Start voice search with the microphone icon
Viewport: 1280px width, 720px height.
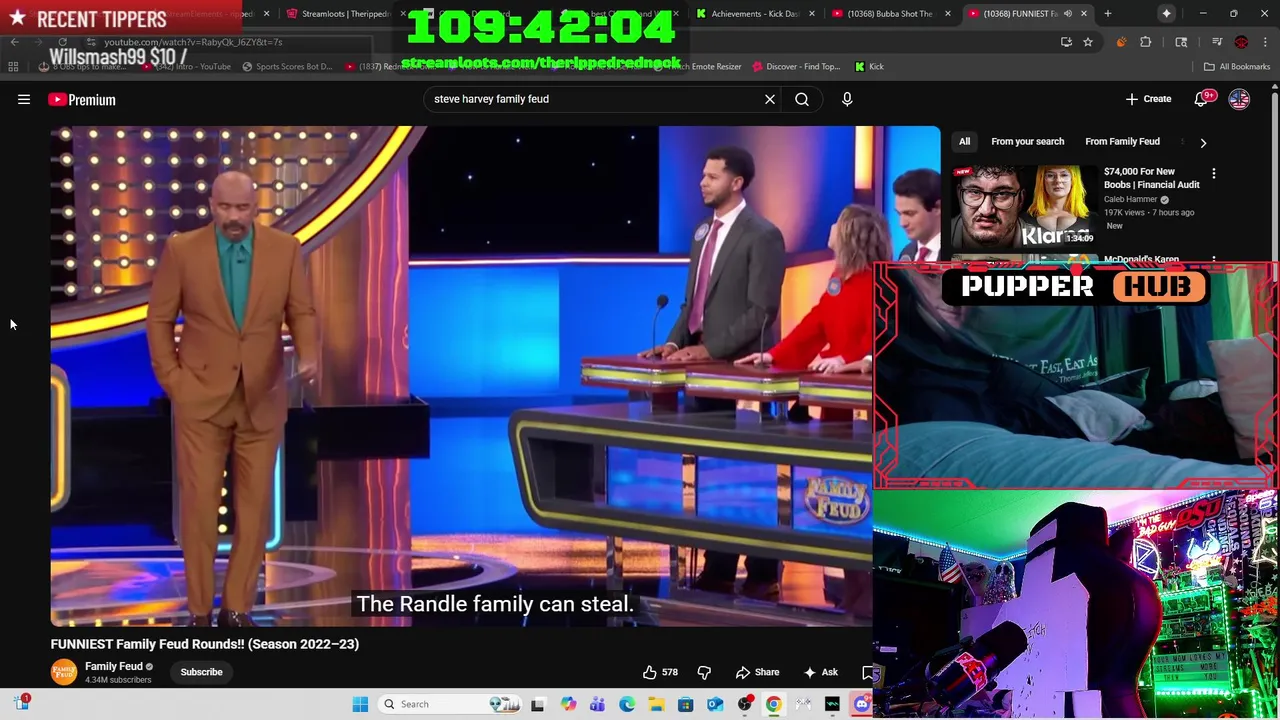tap(847, 99)
